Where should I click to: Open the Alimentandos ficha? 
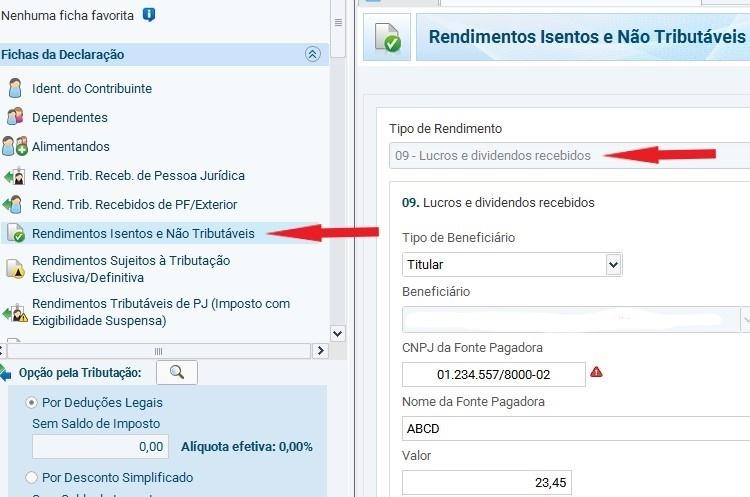tap(71, 146)
